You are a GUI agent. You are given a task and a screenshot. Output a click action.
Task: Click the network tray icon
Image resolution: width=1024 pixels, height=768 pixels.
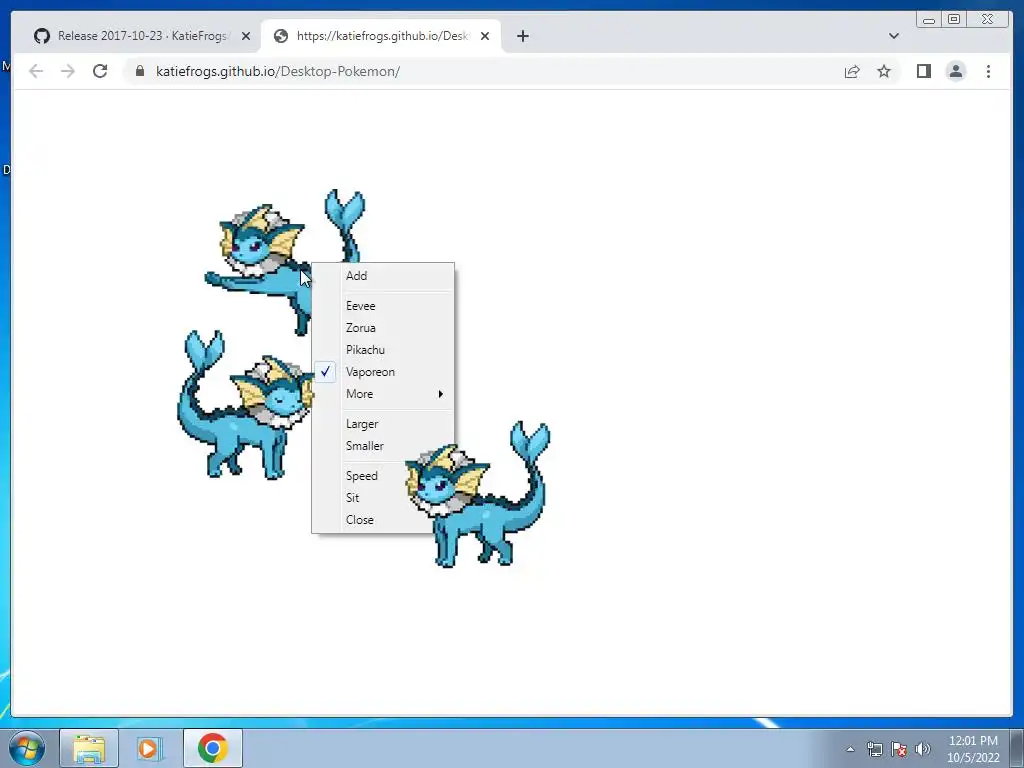pyautogui.click(x=874, y=749)
